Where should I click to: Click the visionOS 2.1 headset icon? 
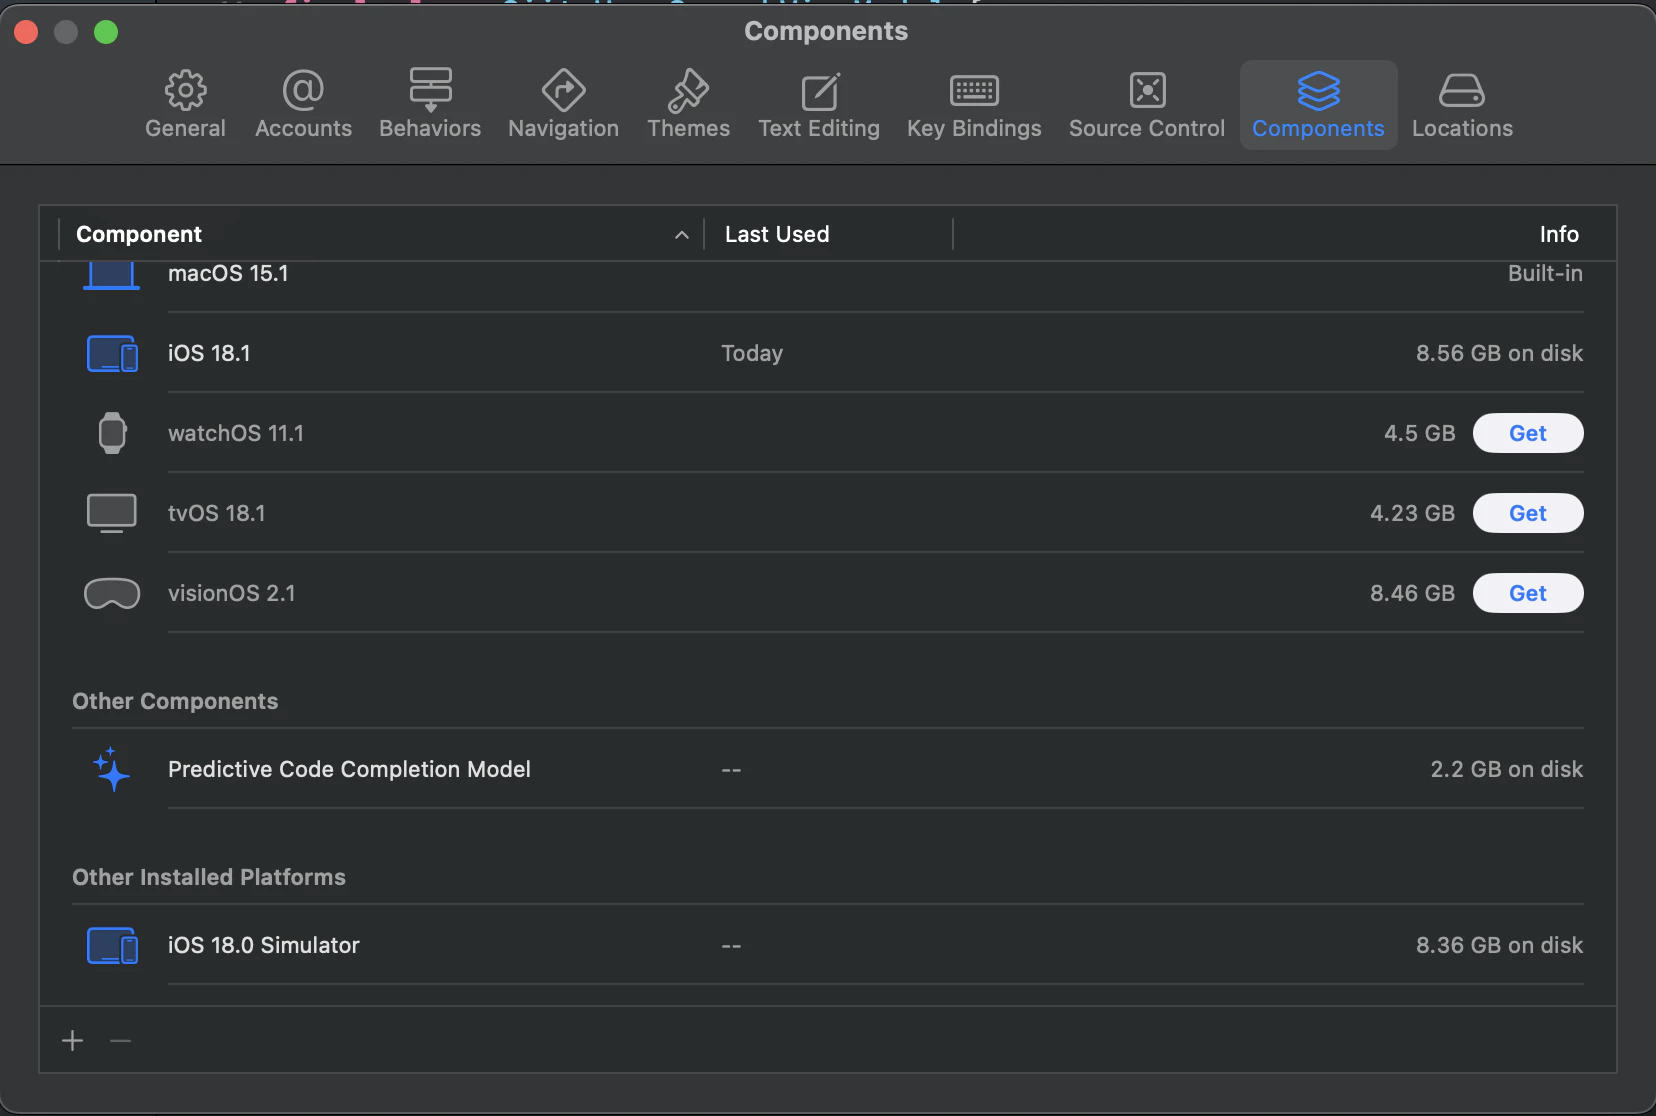[112, 593]
